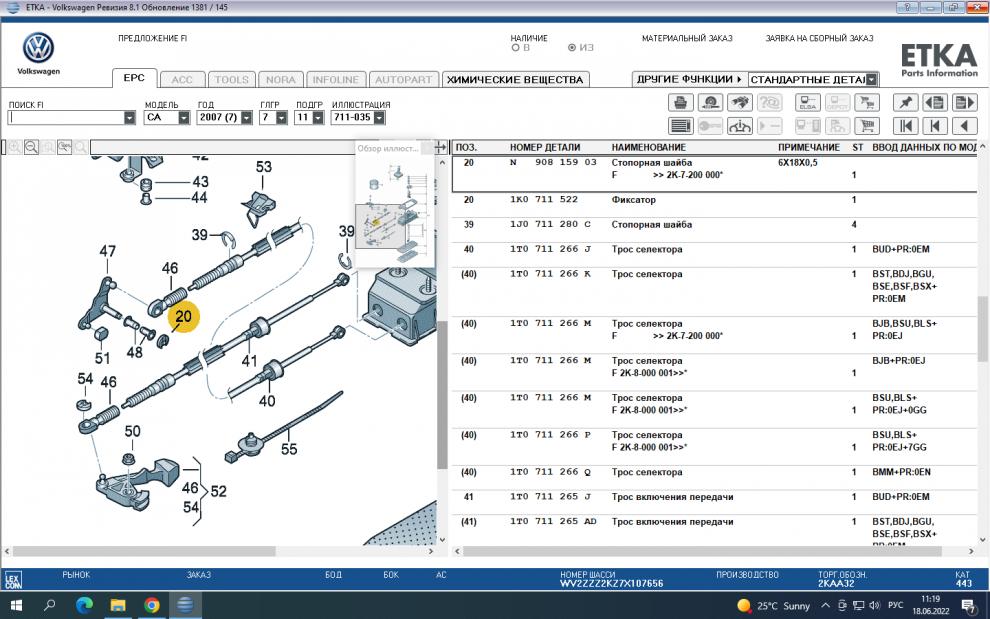Open the МОДЕЛЬ dropdown showing CA
990x619 pixels.
[x=184, y=117]
